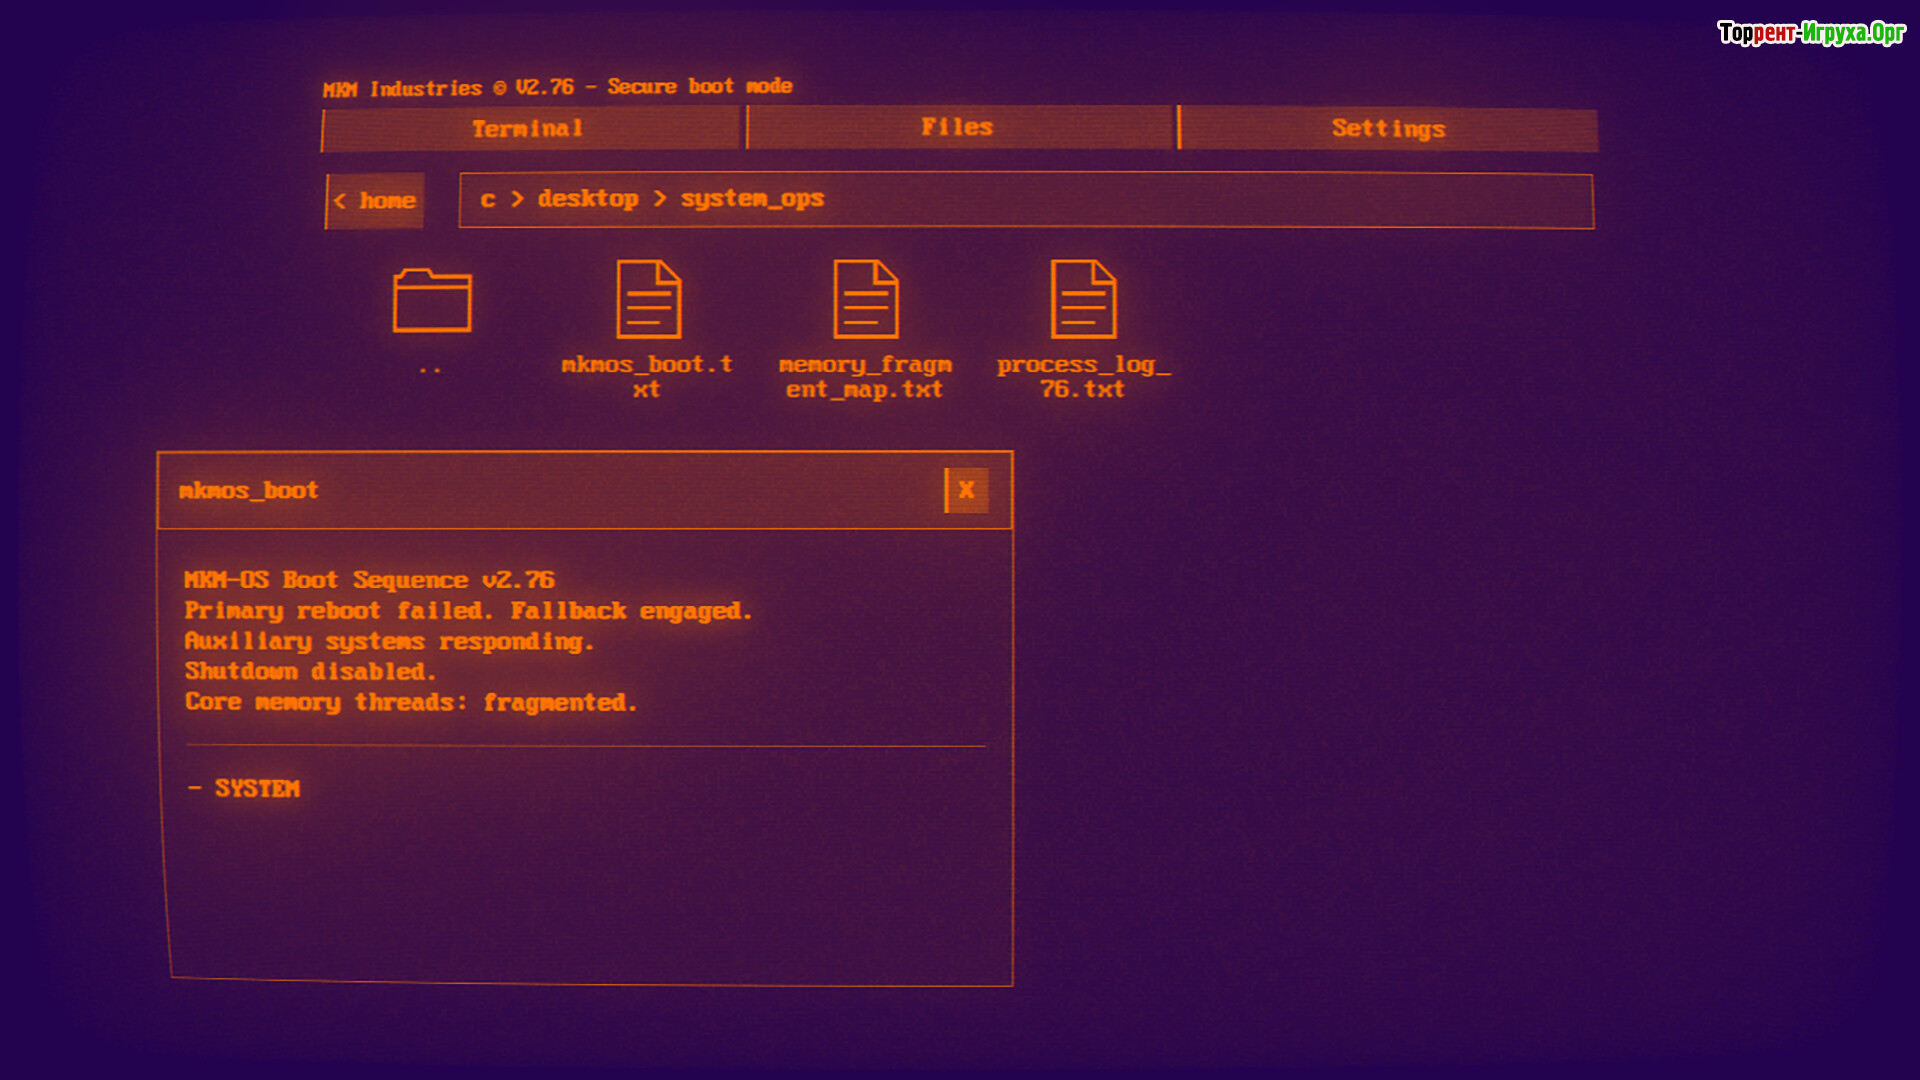Open the parent directory folder icon

click(432, 300)
